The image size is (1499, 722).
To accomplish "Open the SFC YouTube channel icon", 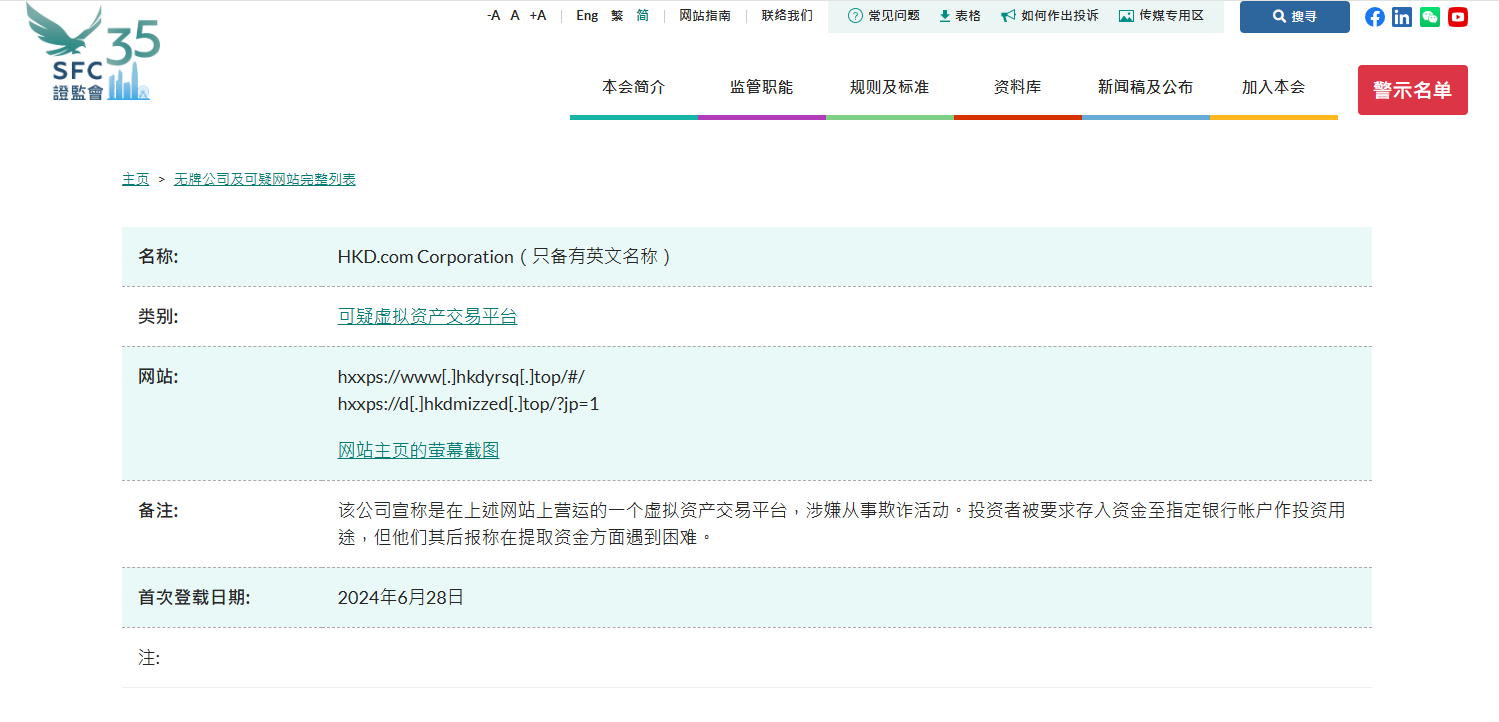I will point(1457,16).
